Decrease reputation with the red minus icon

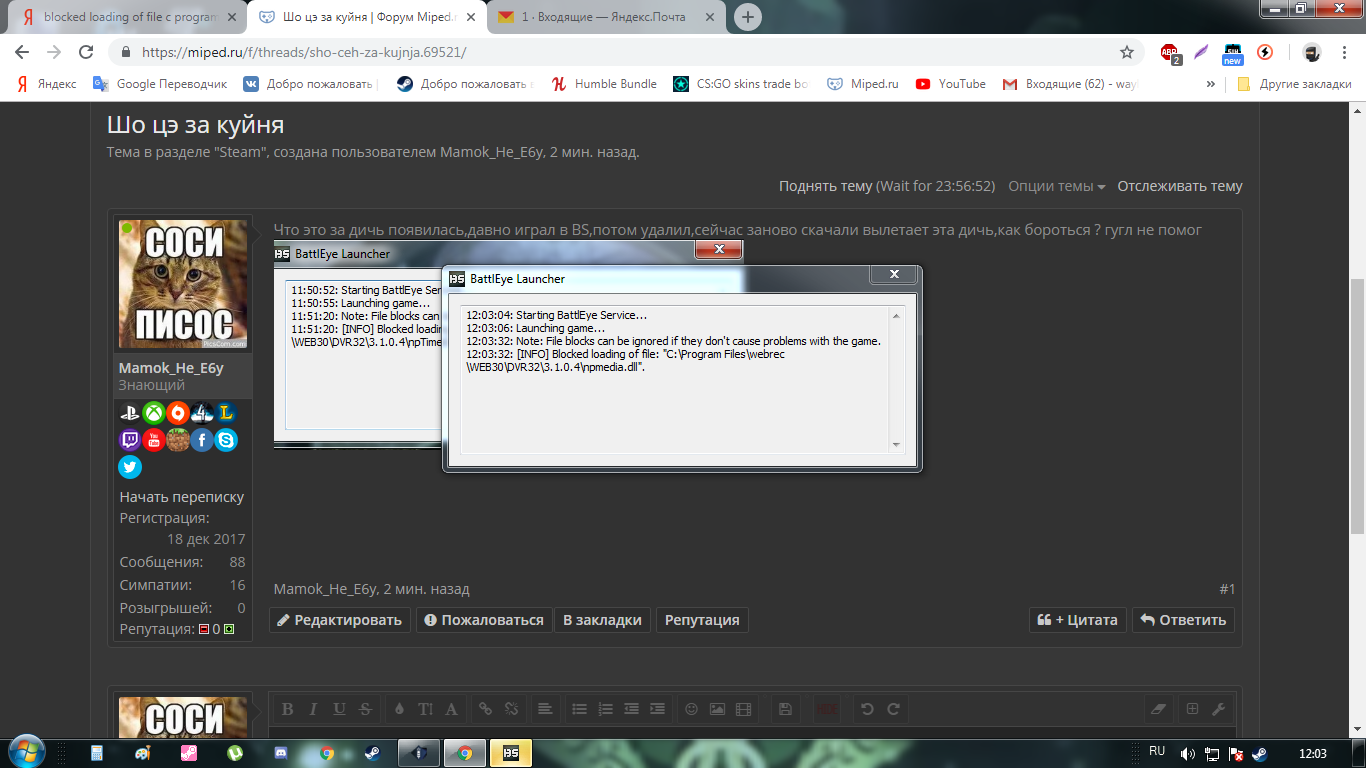pyautogui.click(x=204, y=630)
